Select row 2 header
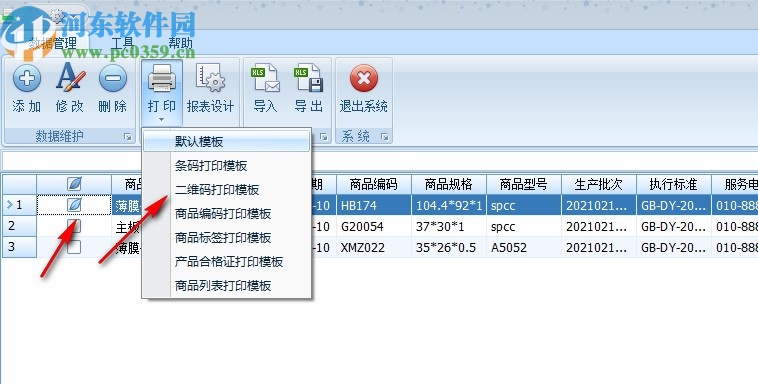Viewport: 758px width, 384px height. [x=19, y=226]
